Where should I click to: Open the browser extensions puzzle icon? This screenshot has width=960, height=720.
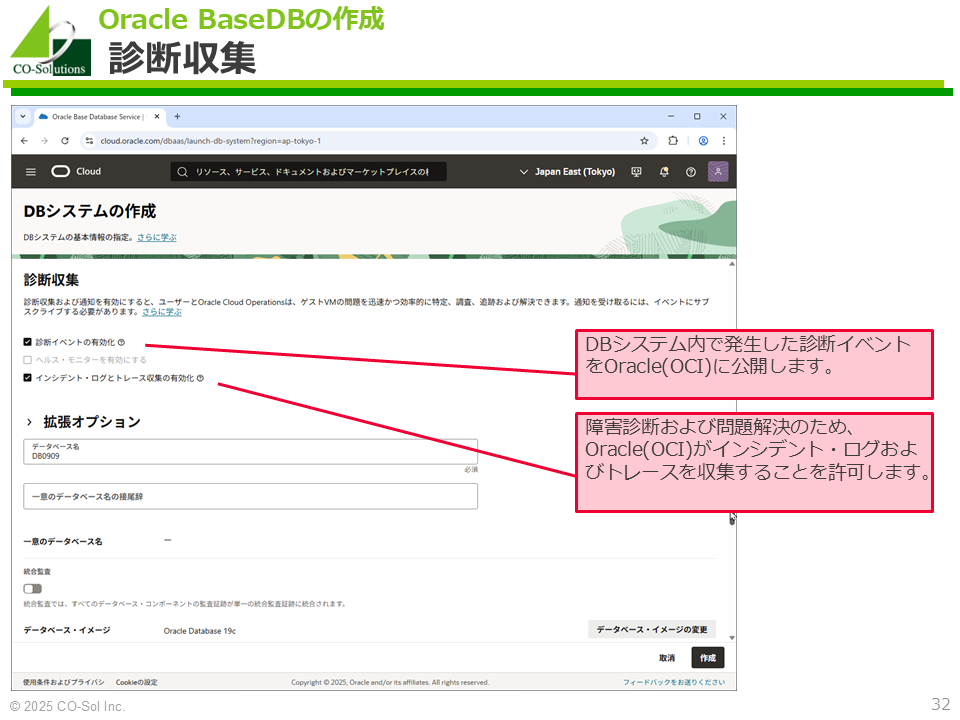673,141
